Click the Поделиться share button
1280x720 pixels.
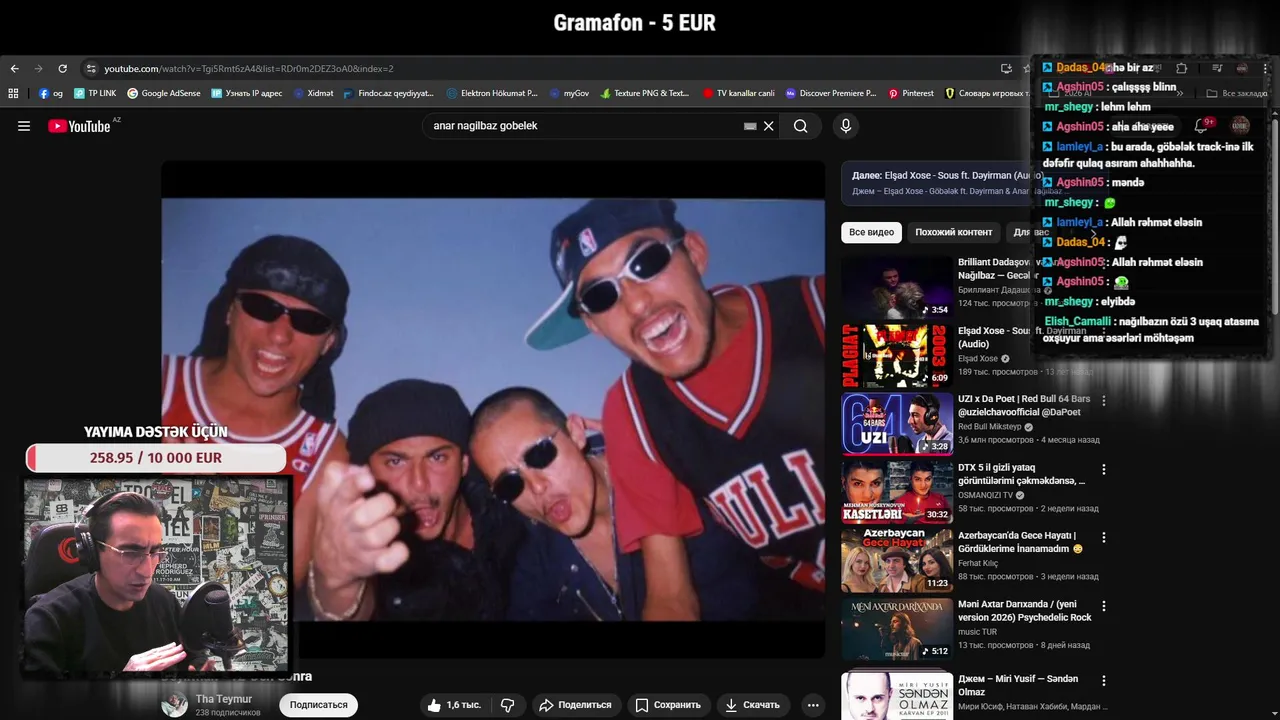click(x=575, y=705)
